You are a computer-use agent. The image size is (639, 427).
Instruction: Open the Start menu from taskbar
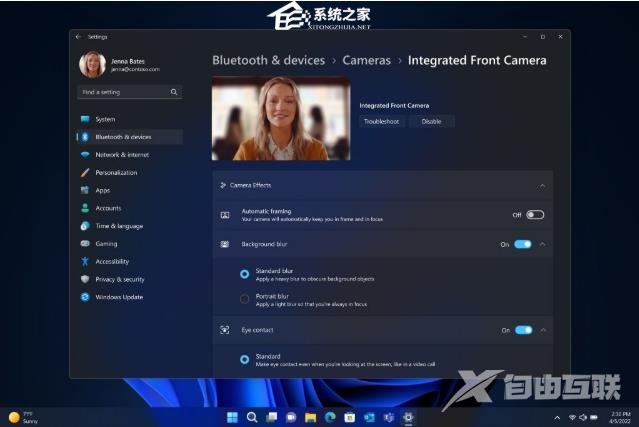(x=232, y=417)
